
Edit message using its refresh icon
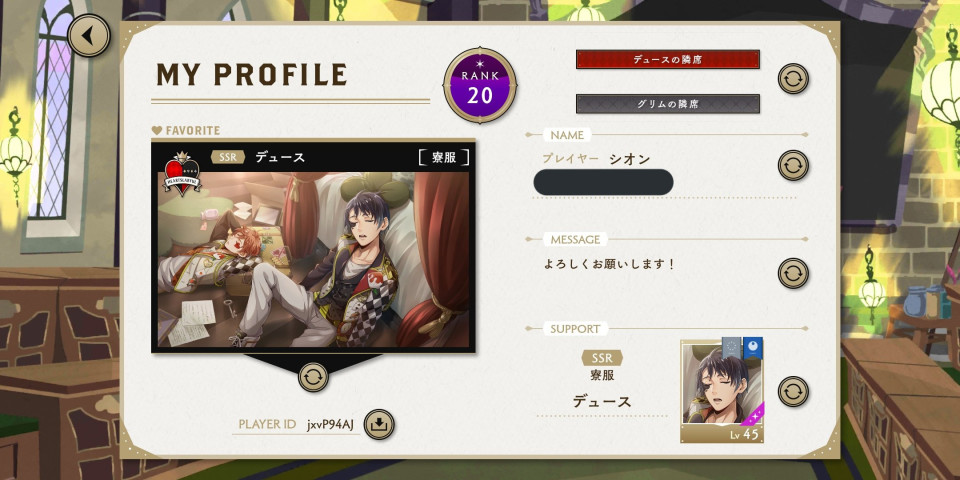click(793, 273)
